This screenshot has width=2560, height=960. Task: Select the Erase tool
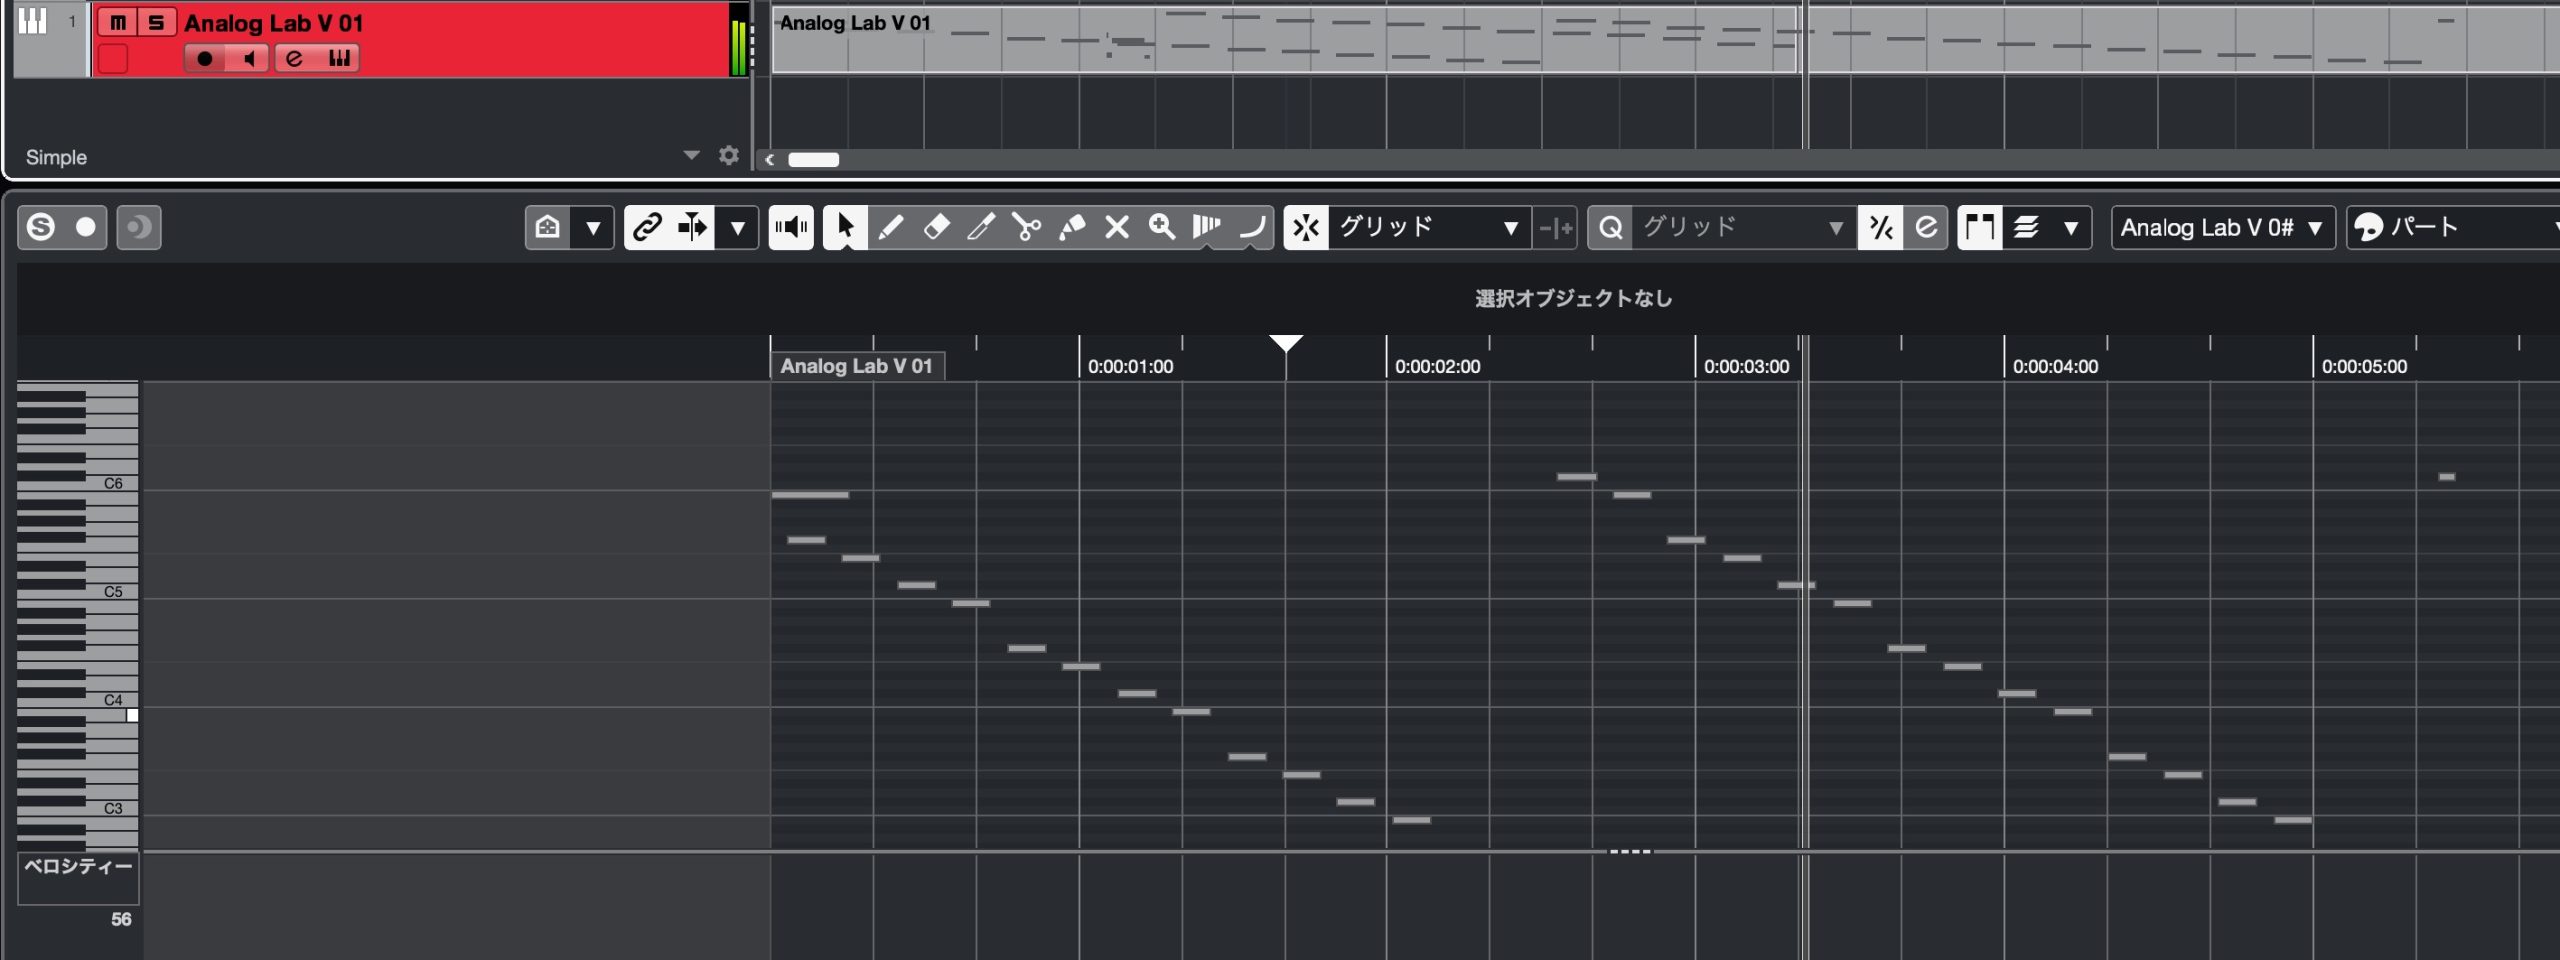(x=936, y=227)
